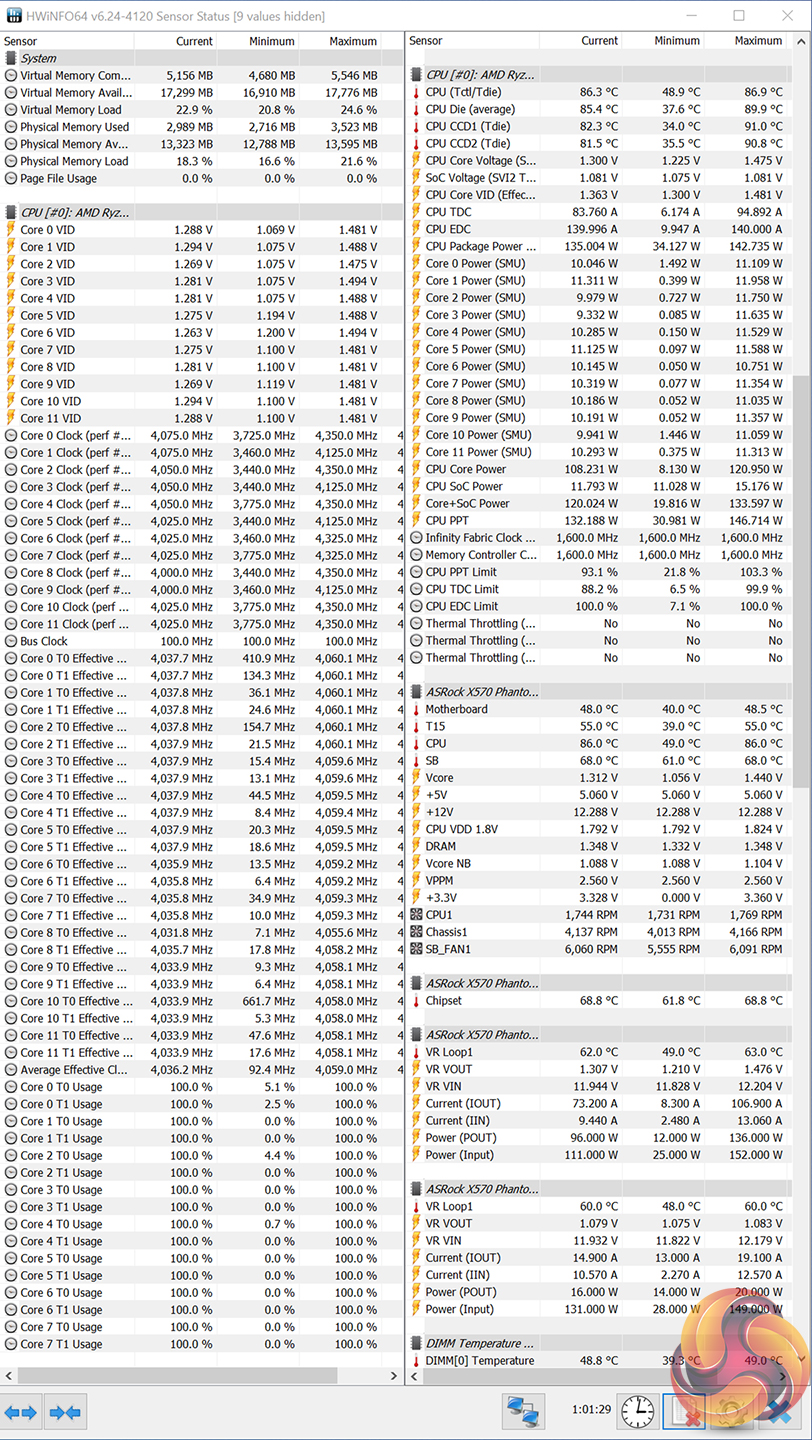Click right pane Maximum column header

(748, 41)
